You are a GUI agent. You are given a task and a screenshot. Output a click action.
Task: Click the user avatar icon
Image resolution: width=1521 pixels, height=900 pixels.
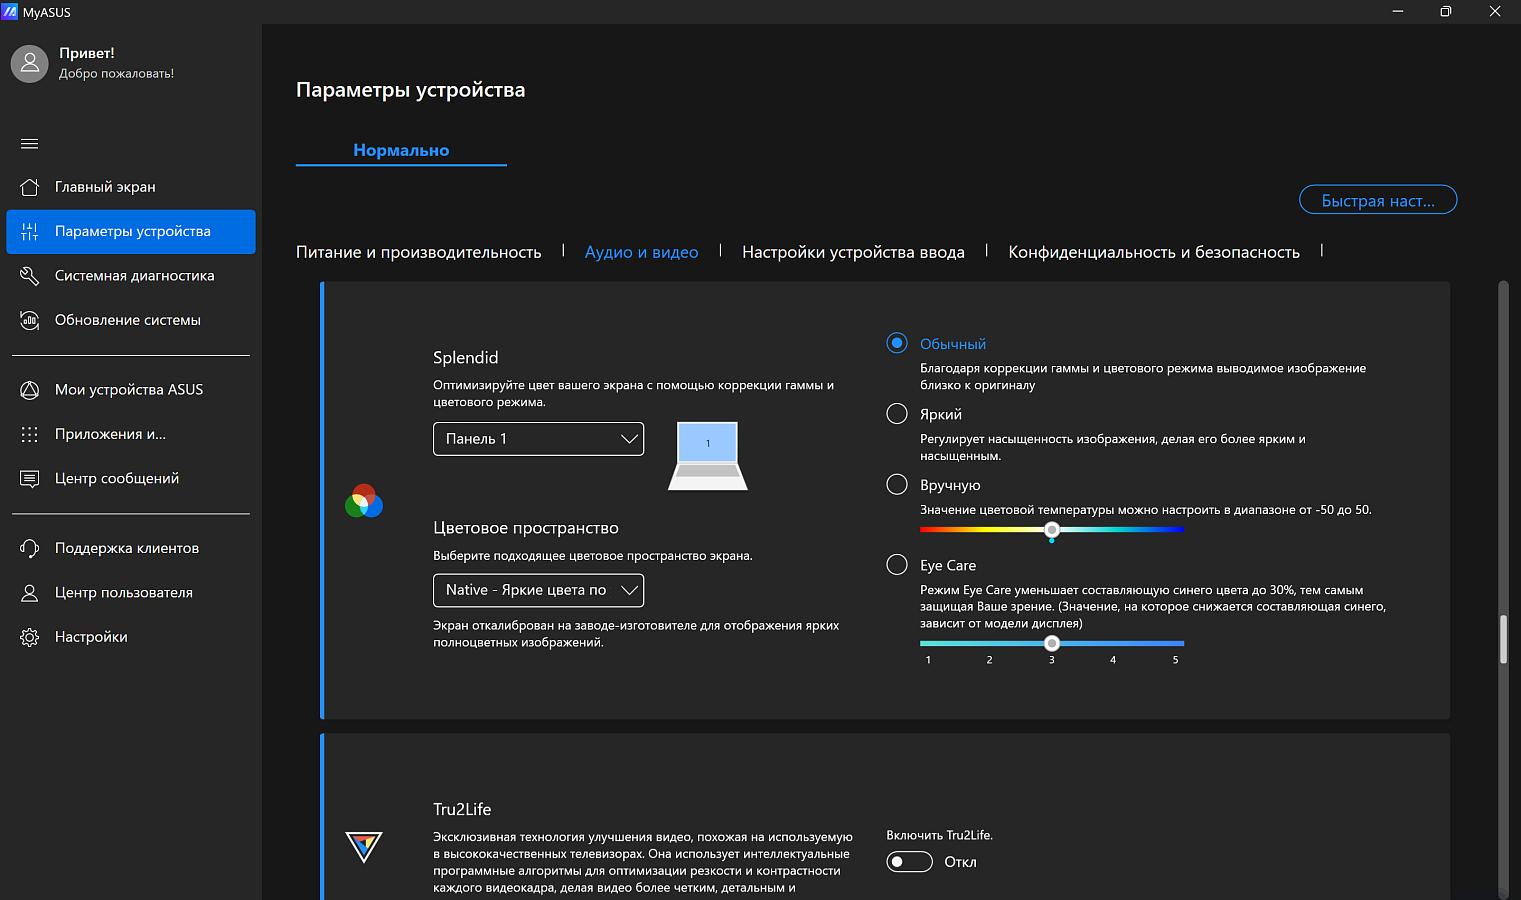pyautogui.click(x=30, y=63)
